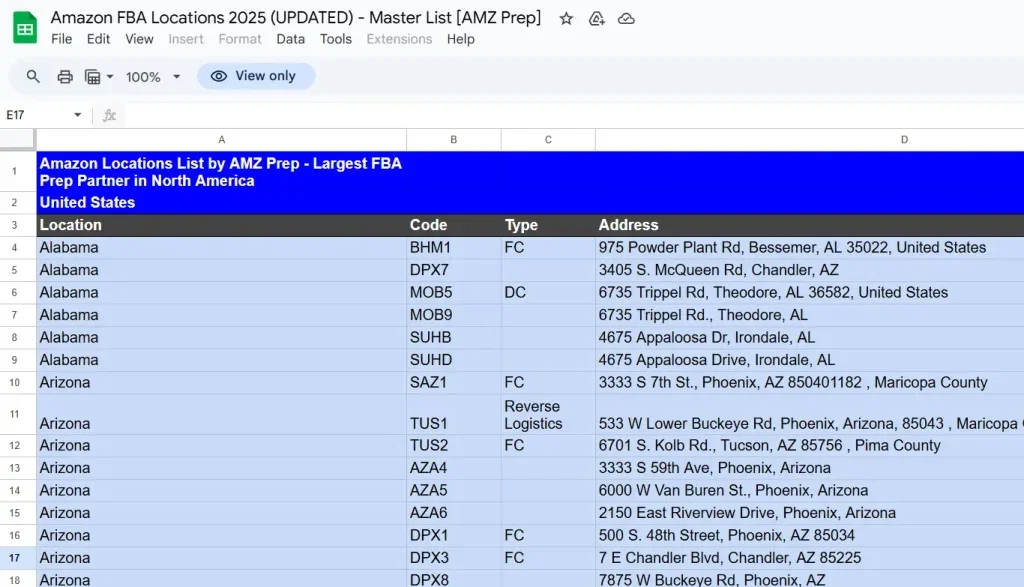
Task: Open the View menu
Action: (x=139, y=39)
